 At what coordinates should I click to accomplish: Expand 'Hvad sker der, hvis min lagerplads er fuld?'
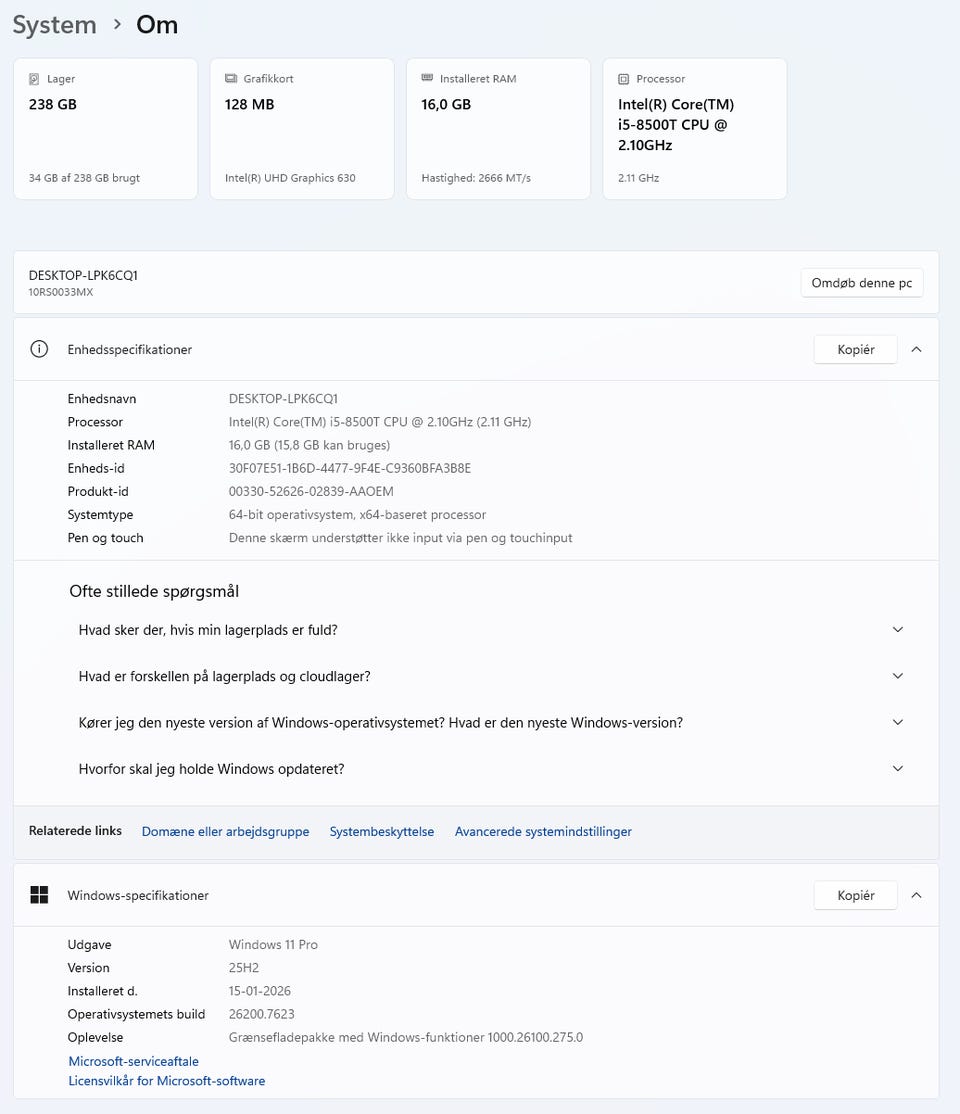click(x=897, y=630)
